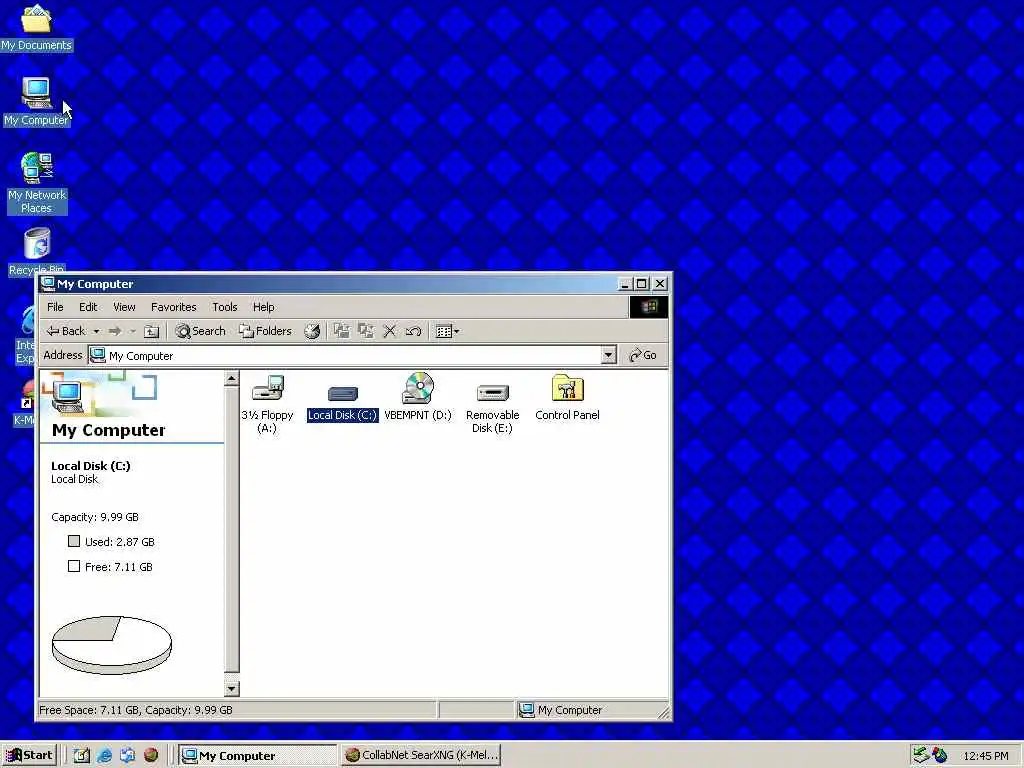
Task: Open the Views dropdown button
Action: coord(447,331)
